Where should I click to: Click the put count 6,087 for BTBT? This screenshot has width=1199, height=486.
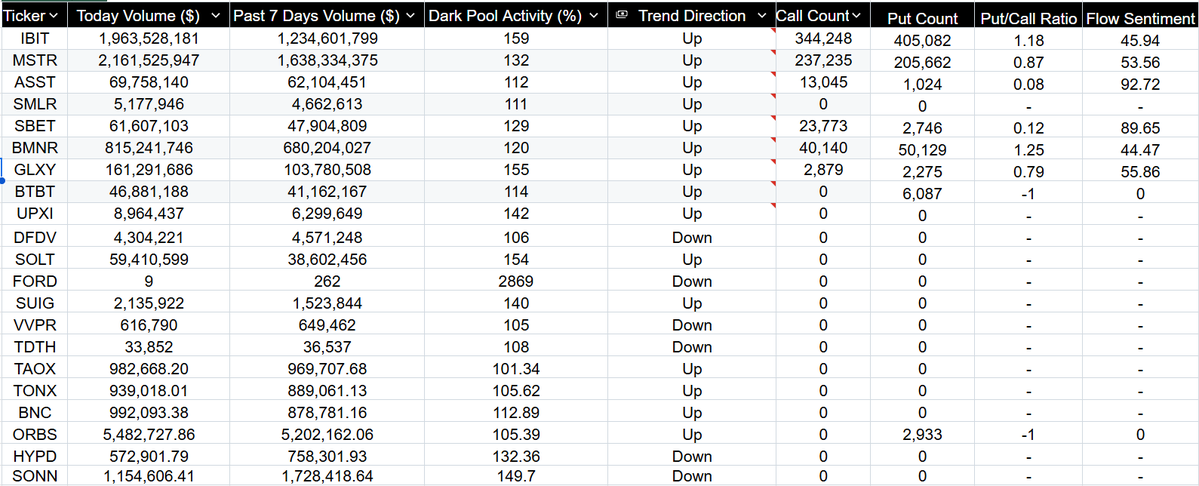tap(922, 194)
